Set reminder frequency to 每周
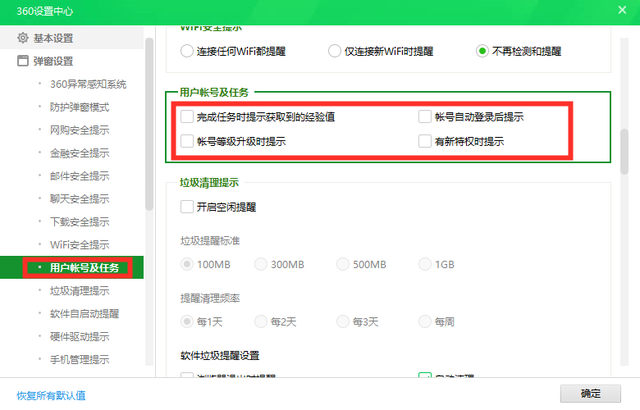Viewport: 640px width, 410px height. pyautogui.click(x=425, y=321)
